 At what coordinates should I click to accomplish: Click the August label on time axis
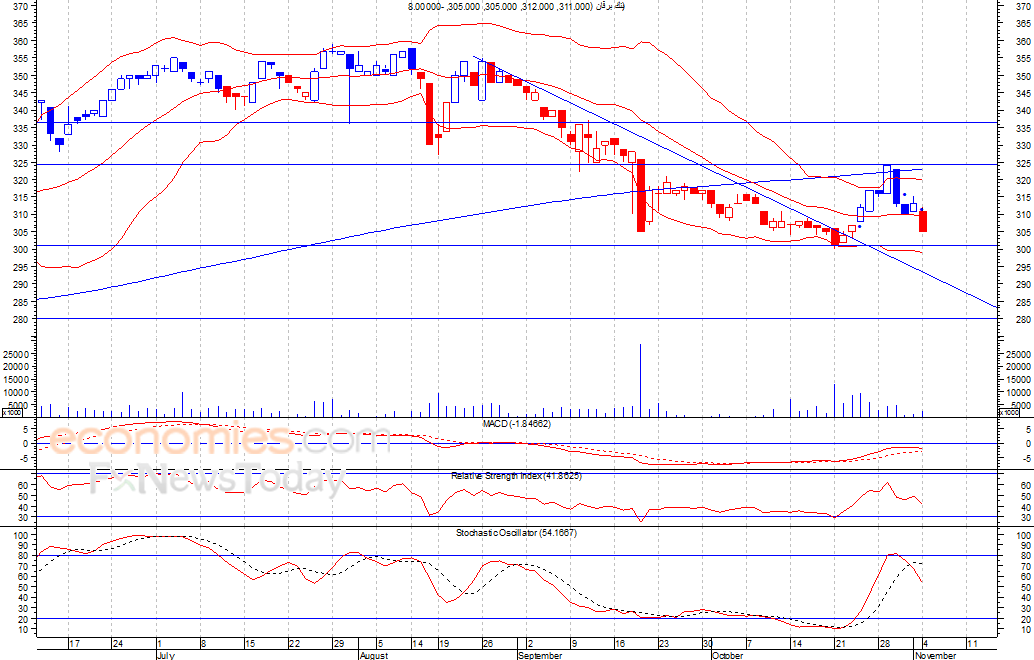click(x=372, y=655)
